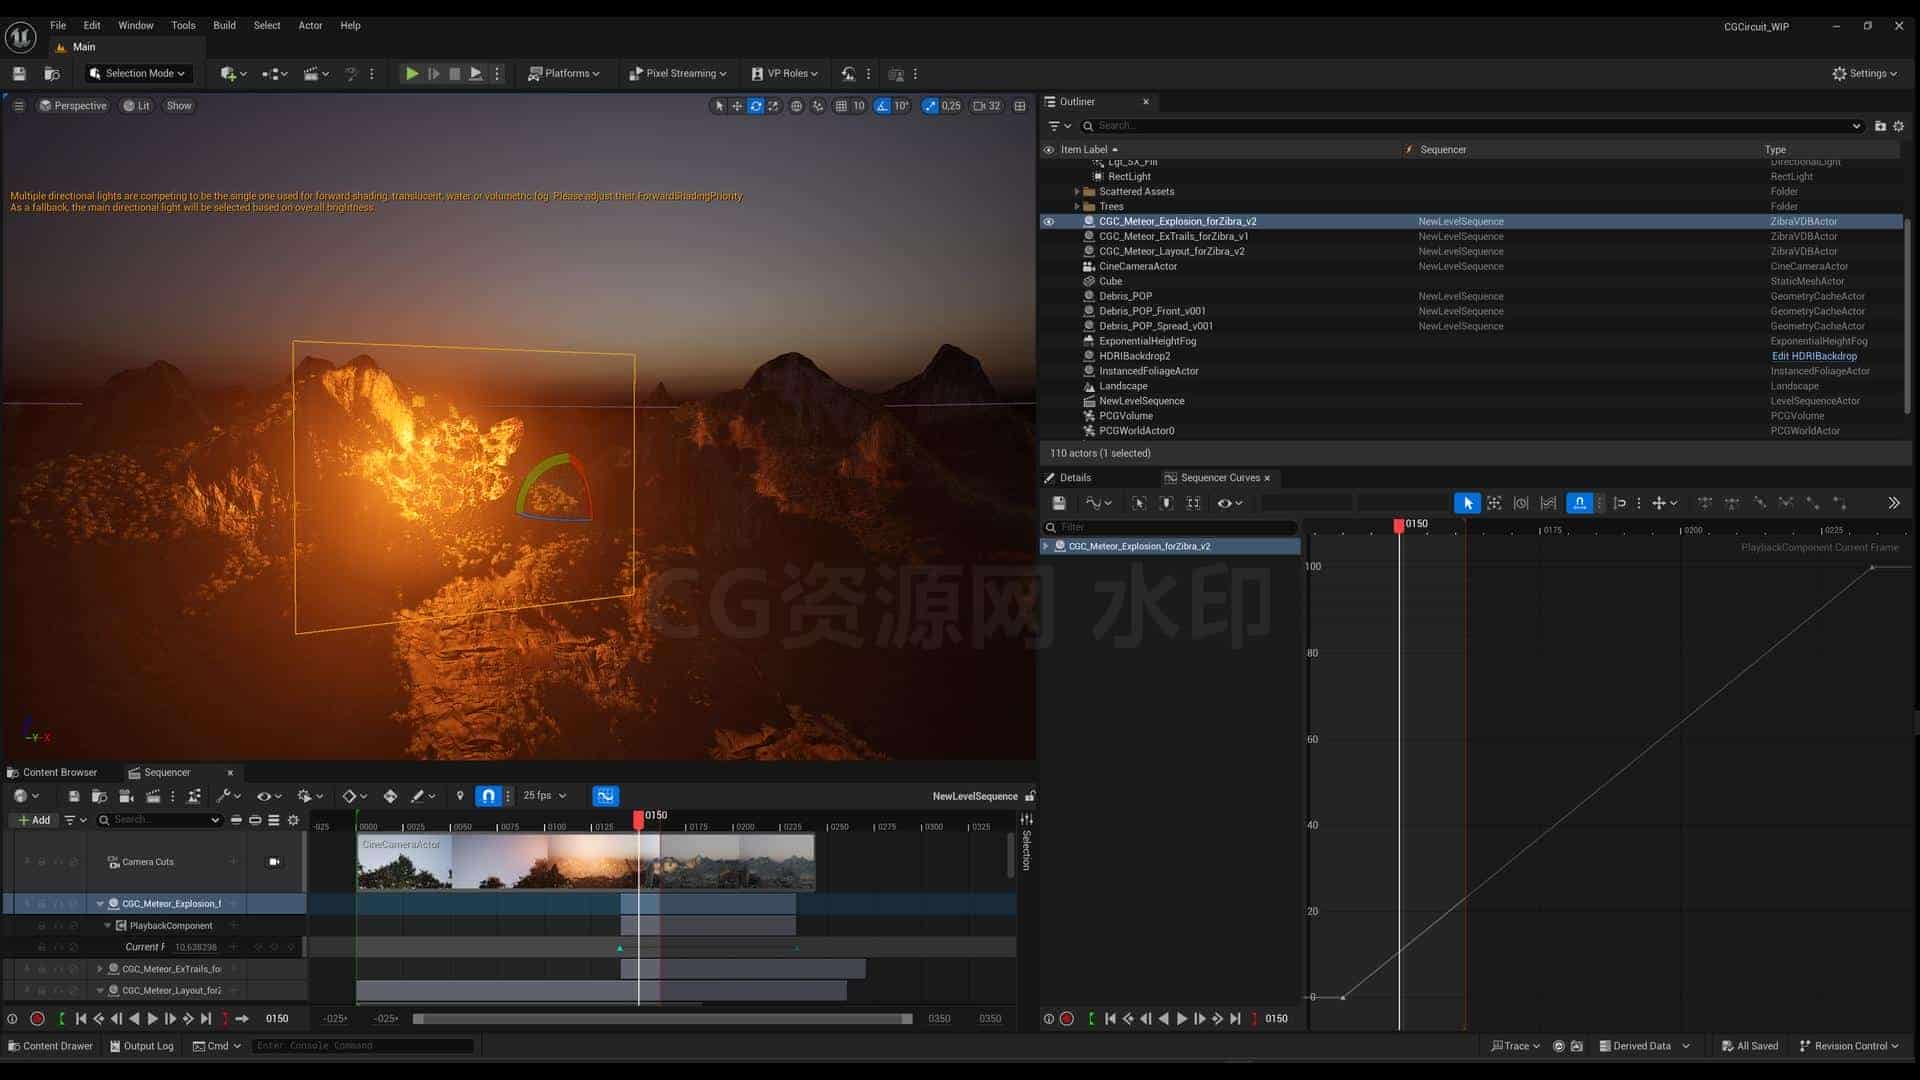Click the Outliner search field
The height and width of the screenshot is (1080, 1920).
[1472, 126]
